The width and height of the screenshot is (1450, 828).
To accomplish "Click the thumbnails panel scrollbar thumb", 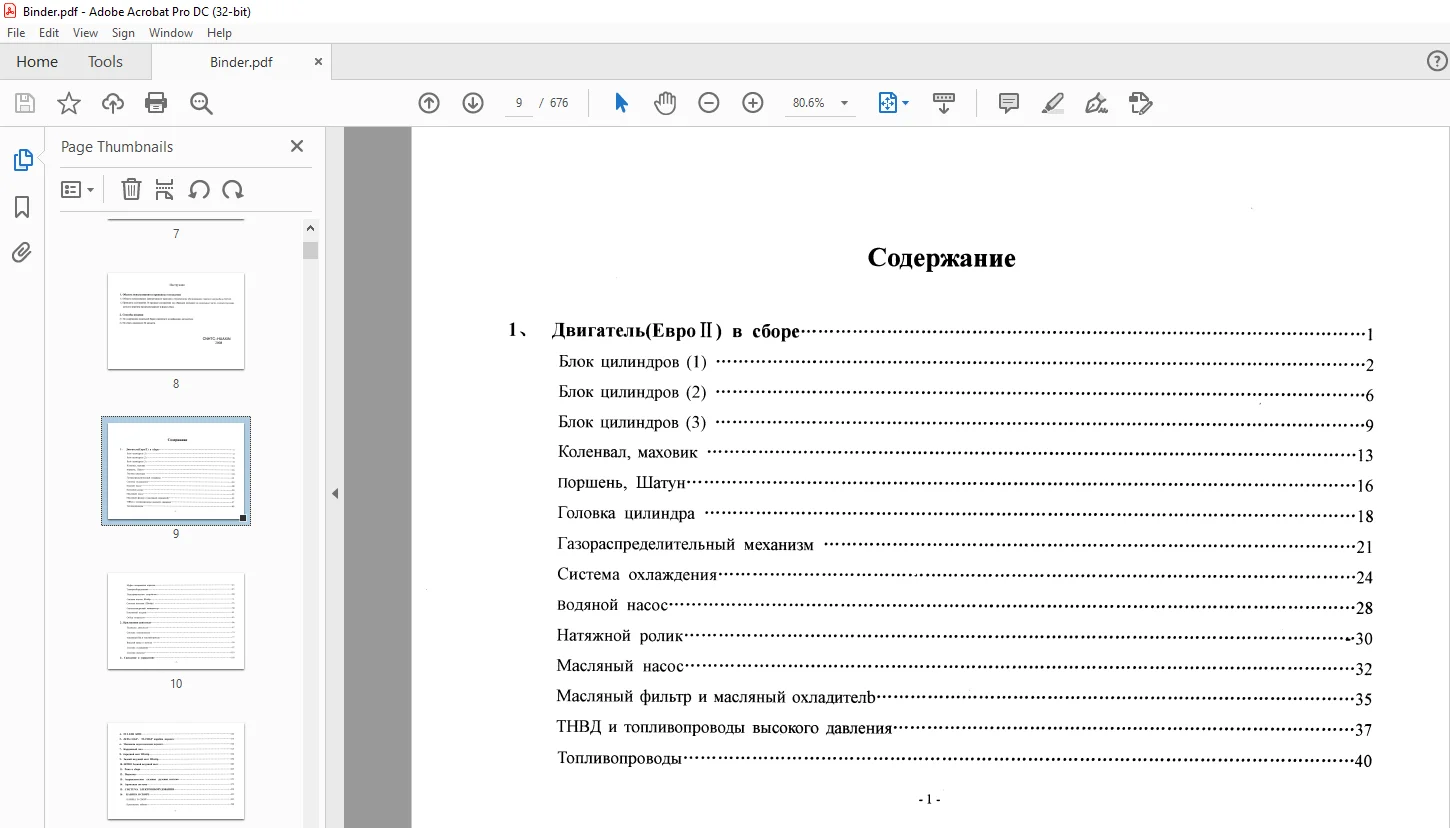I will coord(311,250).
